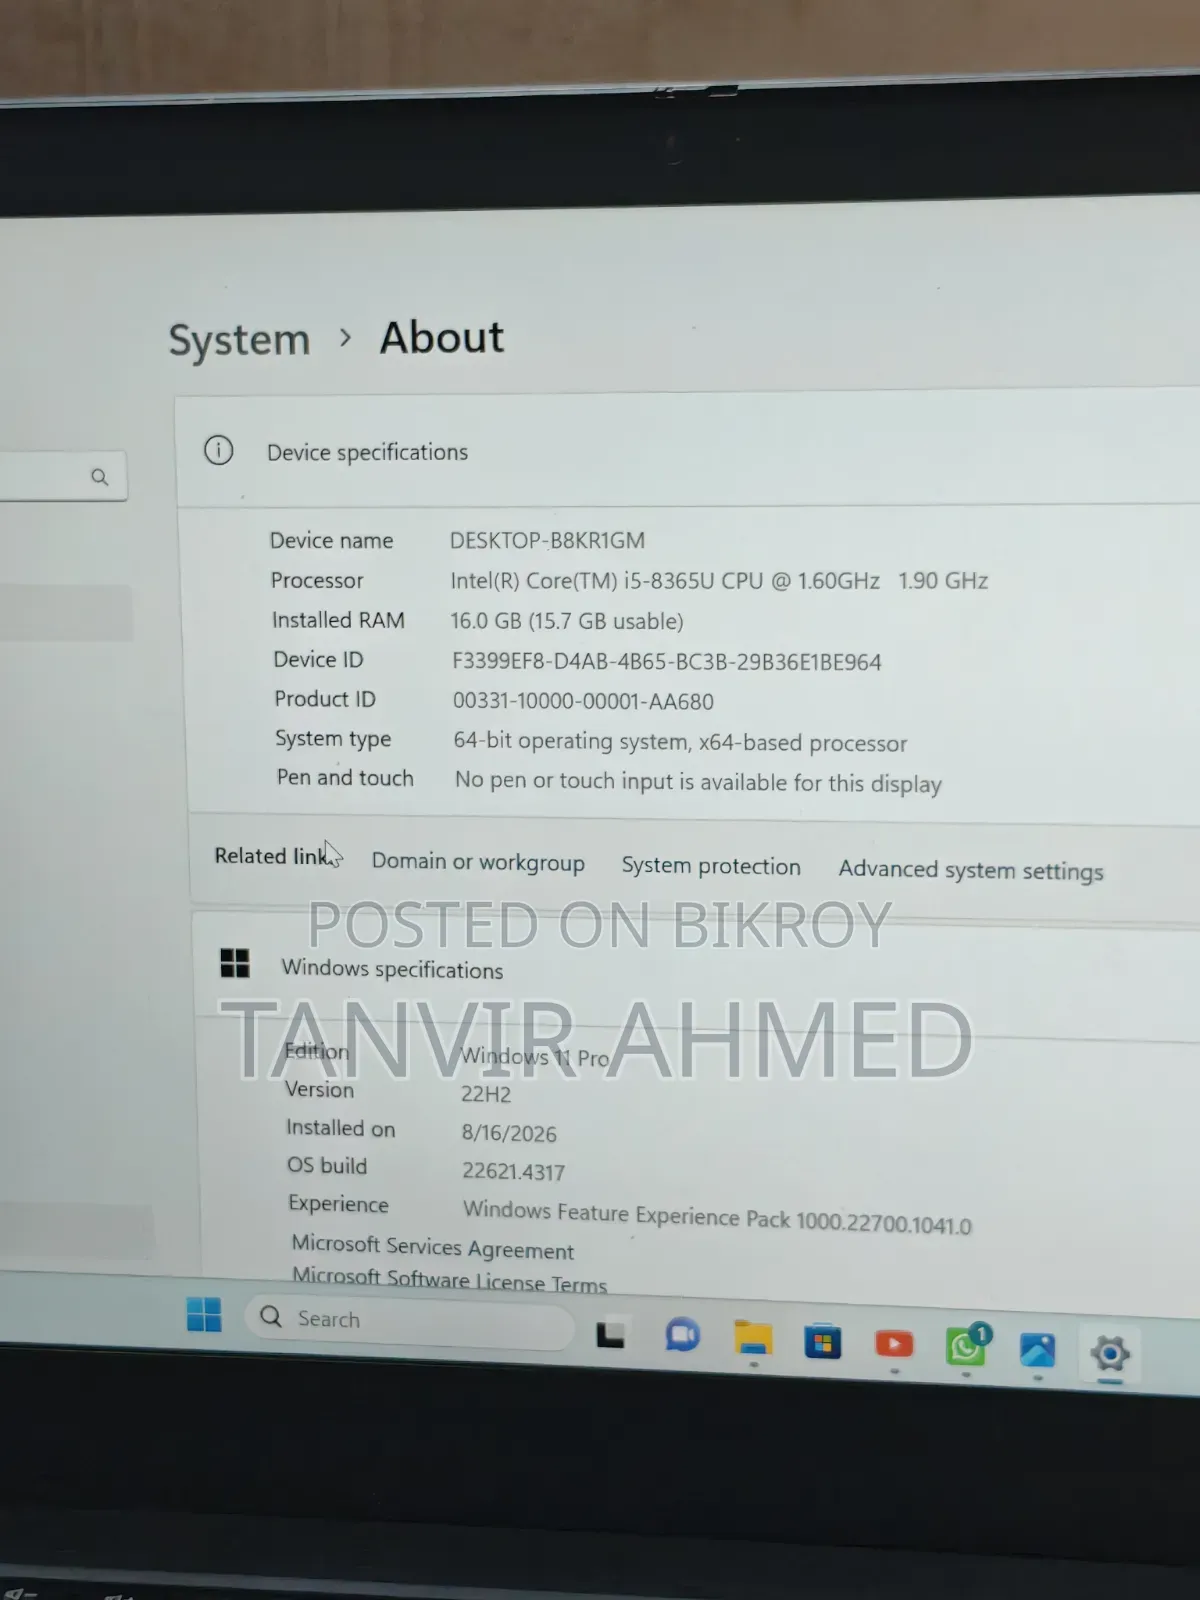
Task: Select the version 22H2 value
Action: [x=486, y=1094]
